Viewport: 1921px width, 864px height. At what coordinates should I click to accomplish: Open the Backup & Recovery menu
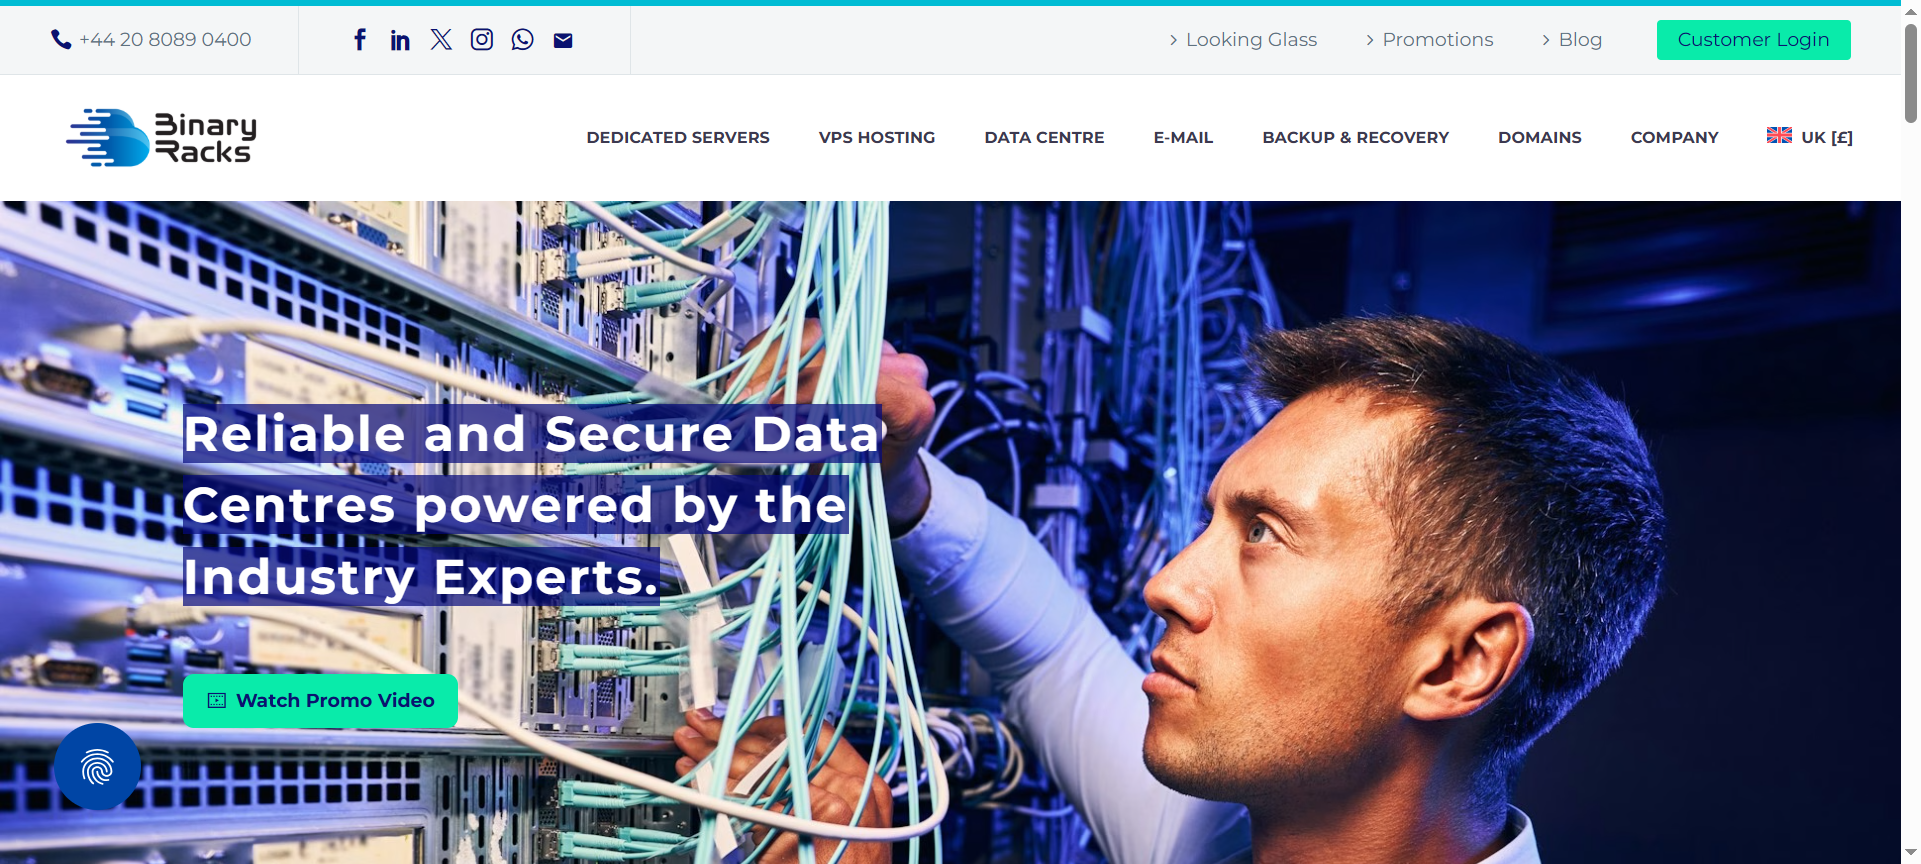point(1355,137)
